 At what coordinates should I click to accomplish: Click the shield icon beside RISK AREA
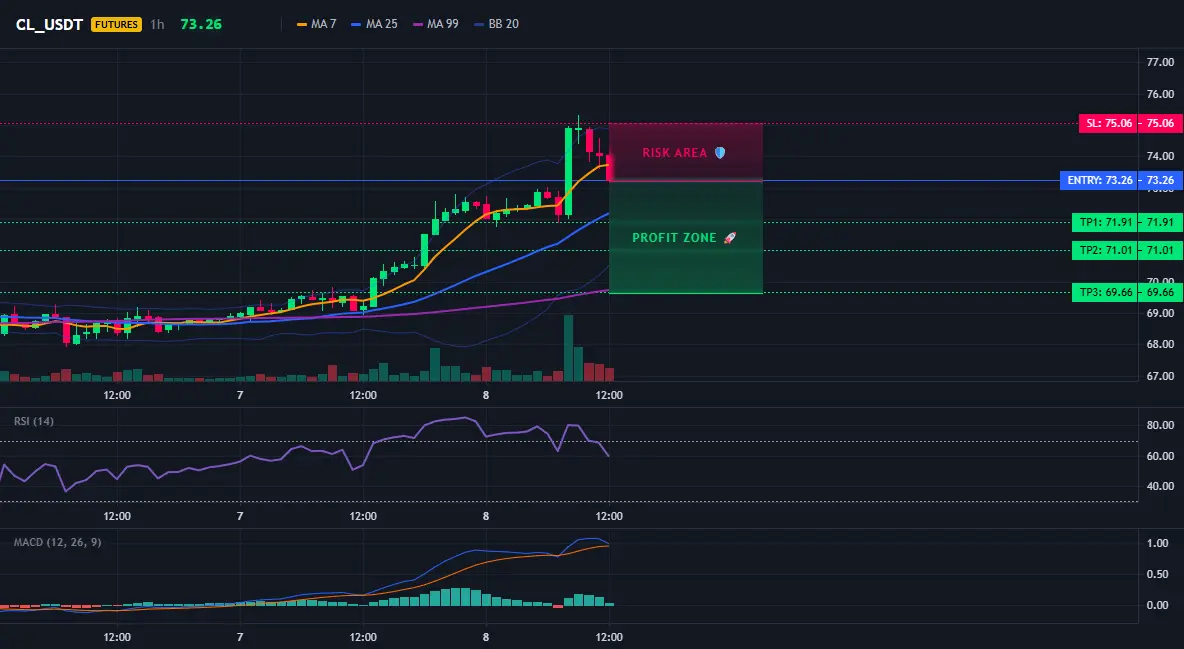click(720, 153)
